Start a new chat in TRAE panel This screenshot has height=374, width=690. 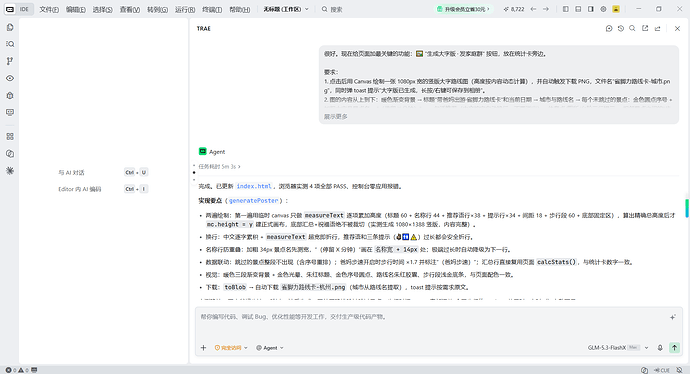coord(609,29)
